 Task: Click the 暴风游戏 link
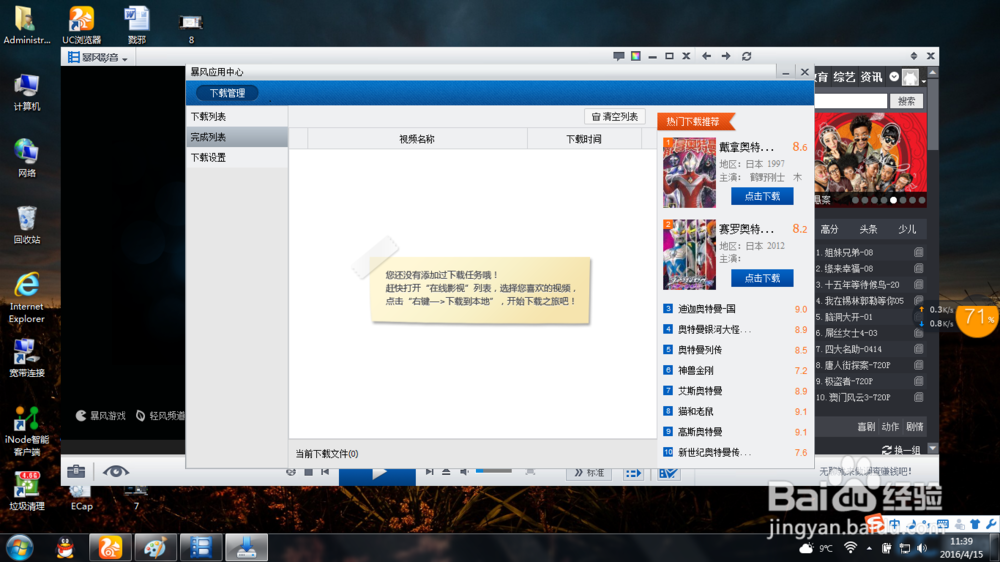pos(101,416)
